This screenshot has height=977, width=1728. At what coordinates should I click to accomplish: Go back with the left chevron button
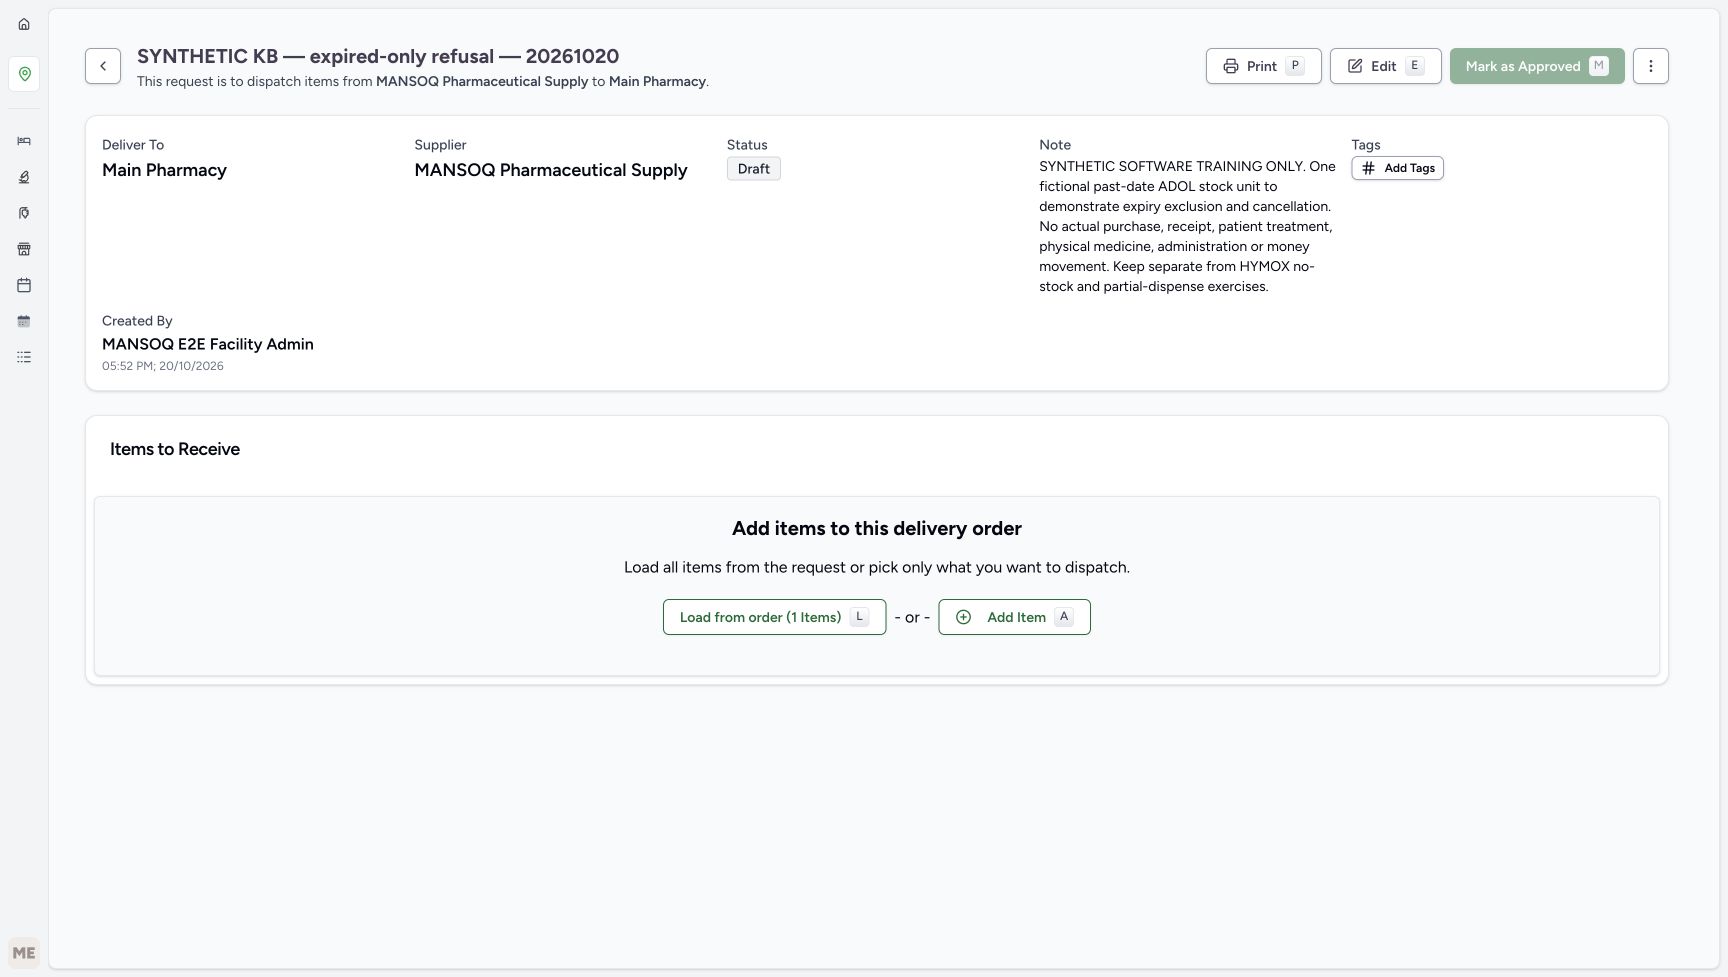click(103, 66)
